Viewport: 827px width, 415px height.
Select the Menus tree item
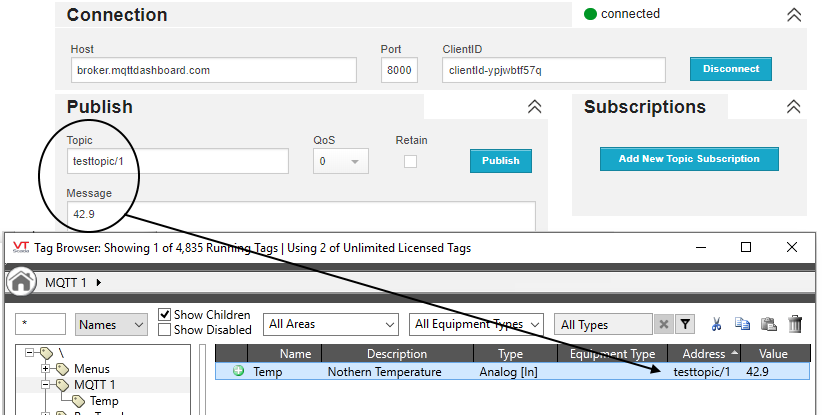coord(92,369)
